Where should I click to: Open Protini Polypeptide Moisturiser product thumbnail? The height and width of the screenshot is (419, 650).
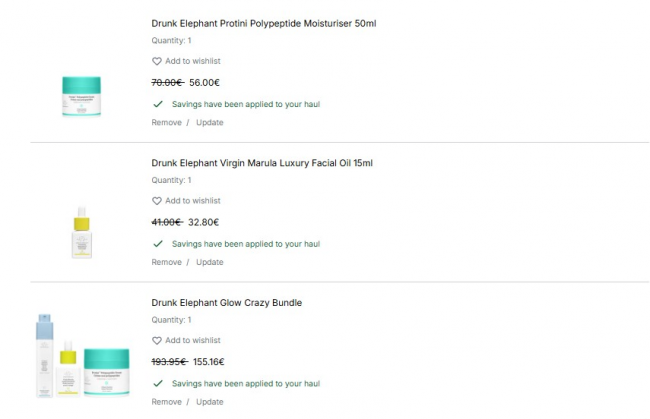coord(82,95)
